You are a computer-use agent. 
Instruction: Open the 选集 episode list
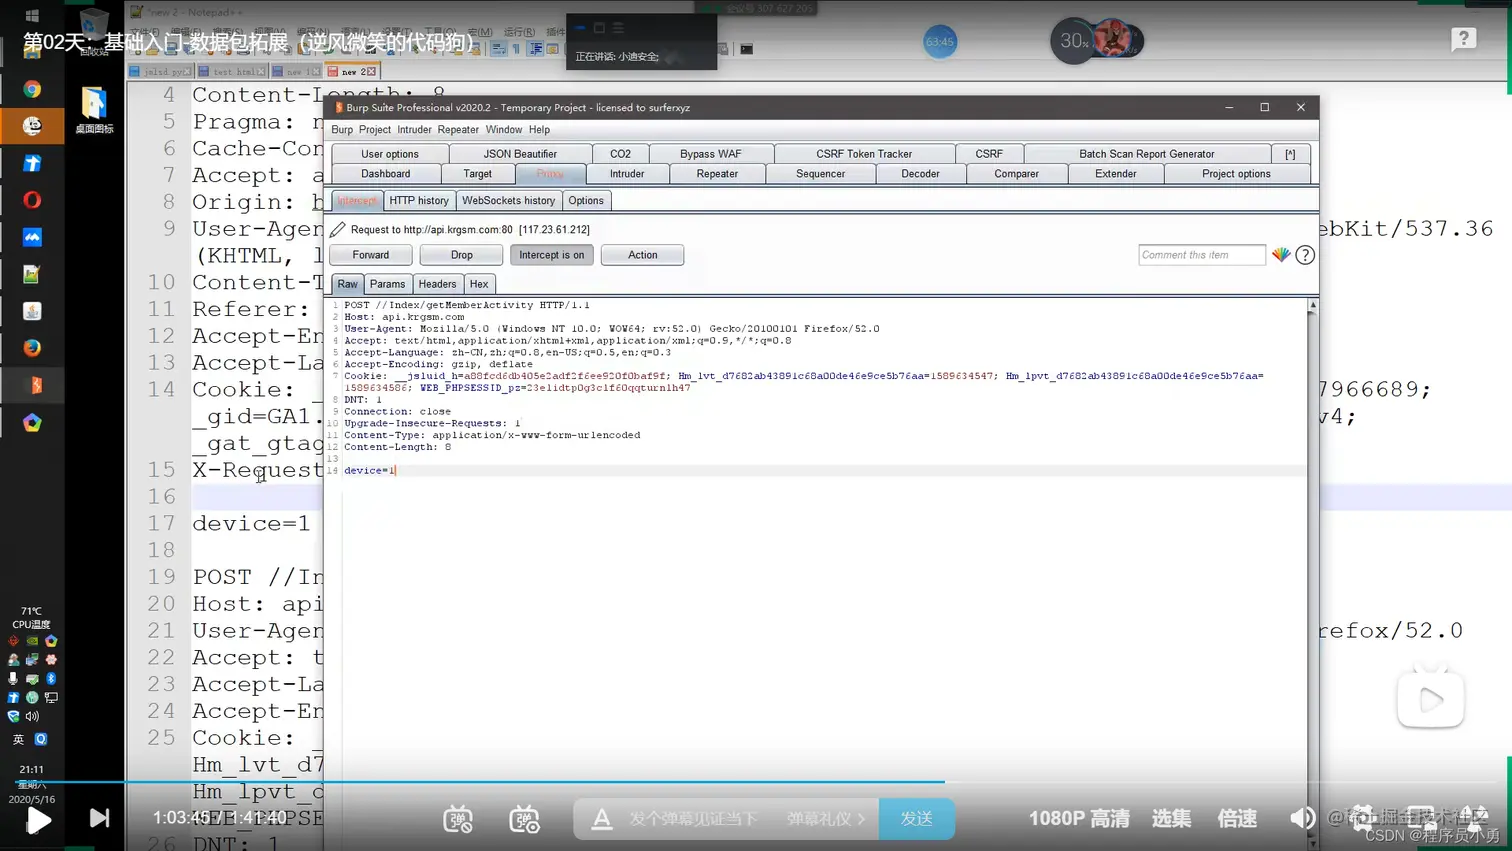[x=1171, y=819]
